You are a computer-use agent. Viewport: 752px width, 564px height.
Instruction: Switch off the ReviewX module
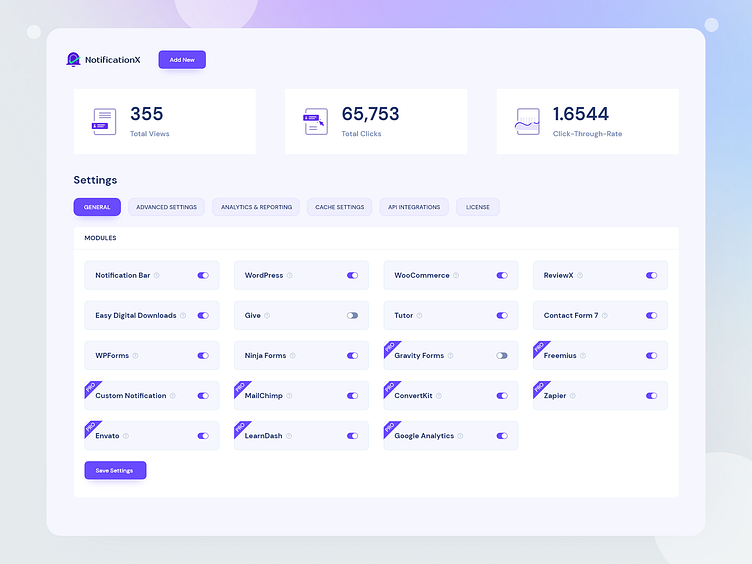[651, 275]
